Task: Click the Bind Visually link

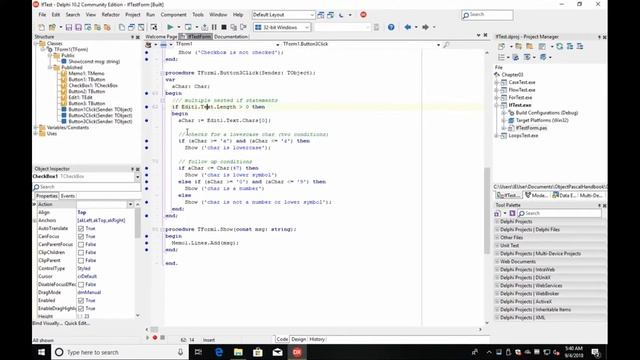Action: pyautogui.click(x=47, y=323)
